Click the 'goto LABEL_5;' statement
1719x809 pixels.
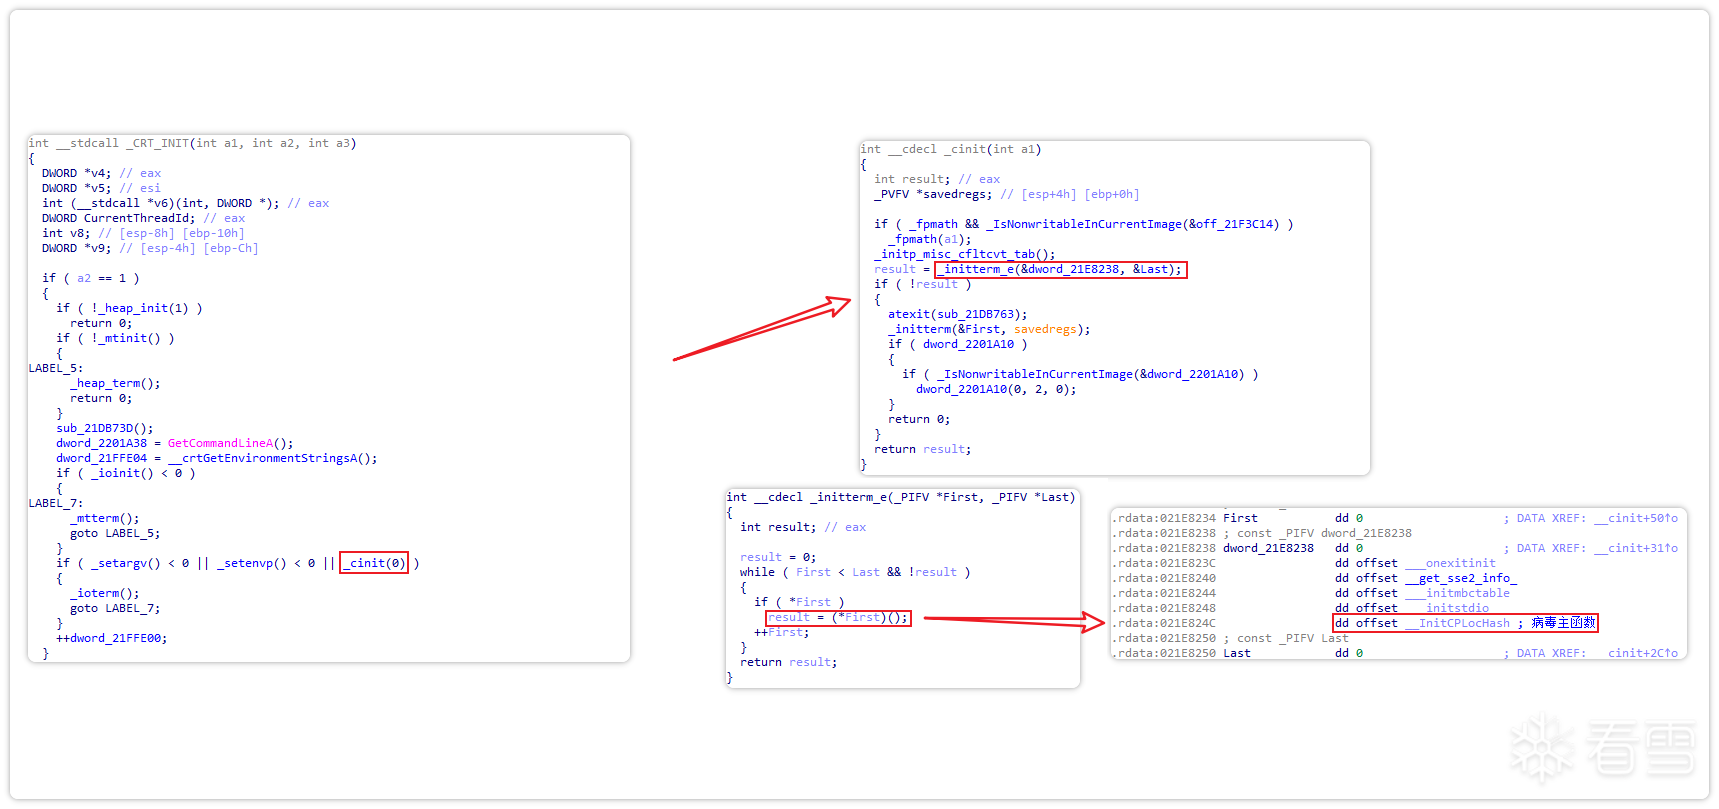(115, 533)
